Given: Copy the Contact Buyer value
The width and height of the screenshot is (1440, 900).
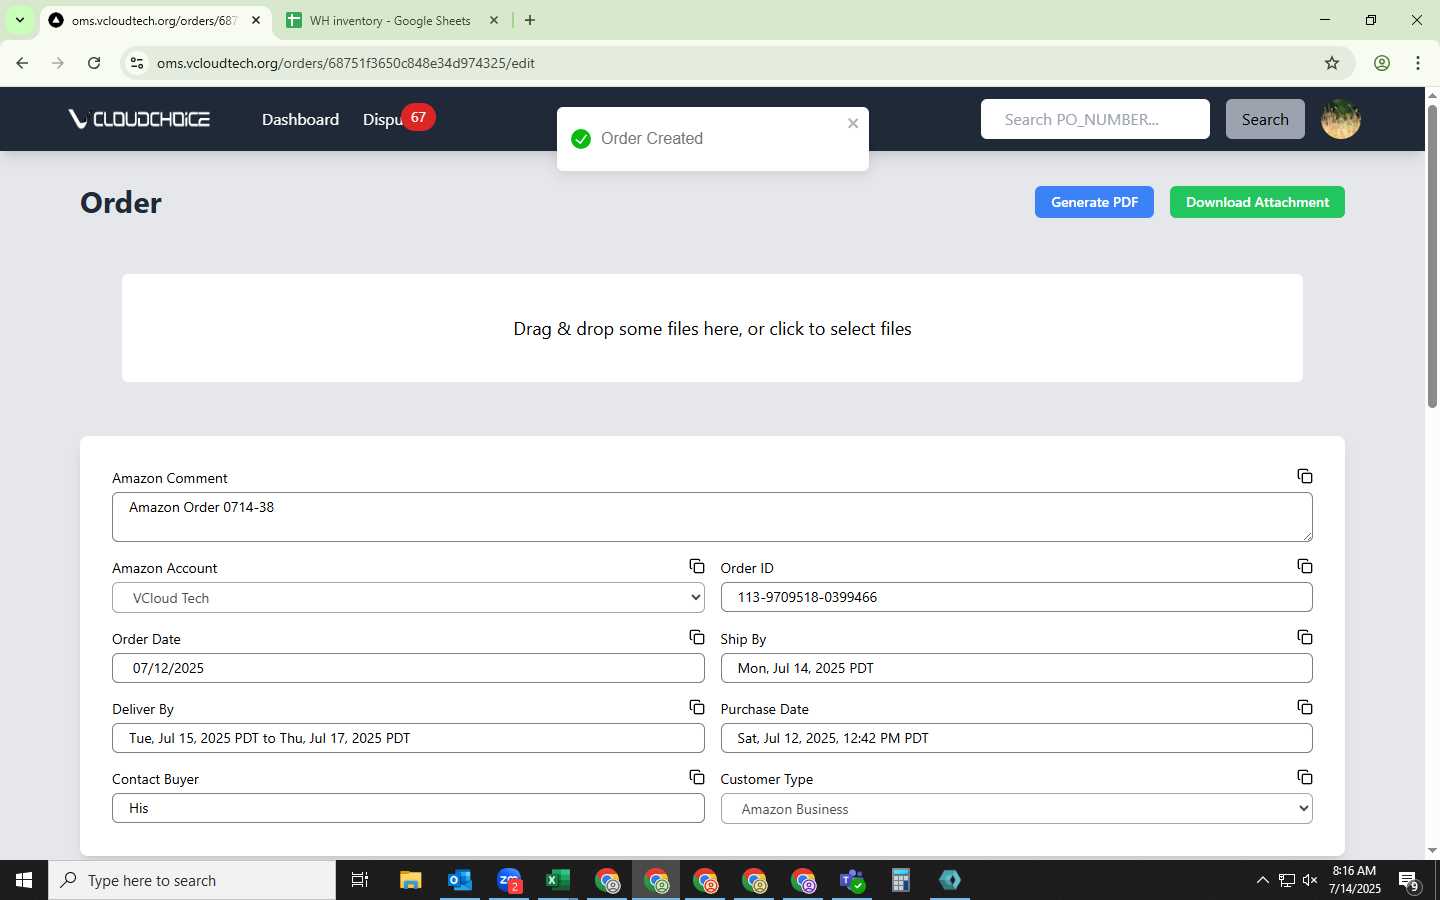Looking at the screenshot, I should (696, 777).
